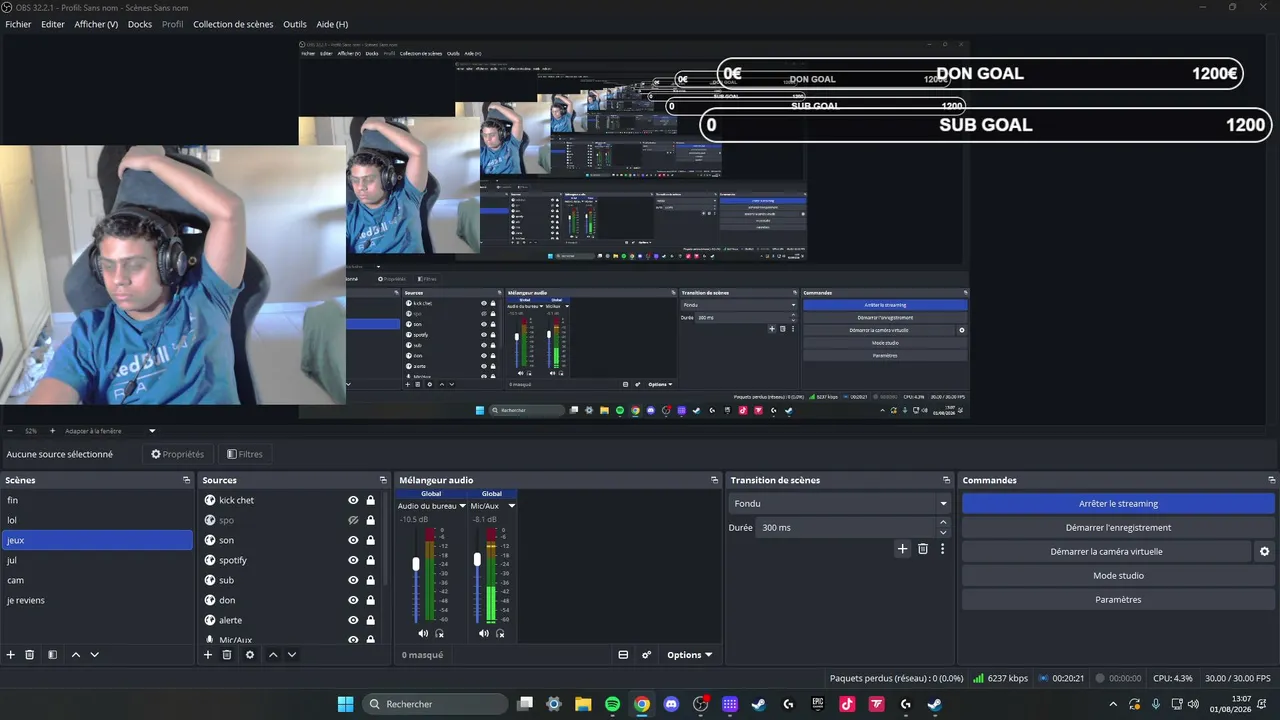Open the Afficher (V) menu
Screen dimensions: 1280x720
tap(96, 24)
